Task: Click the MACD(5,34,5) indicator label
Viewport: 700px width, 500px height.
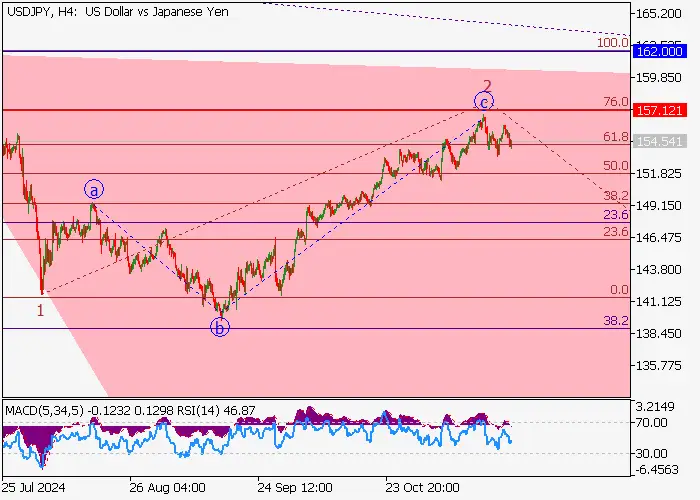Action: point(44,410)
